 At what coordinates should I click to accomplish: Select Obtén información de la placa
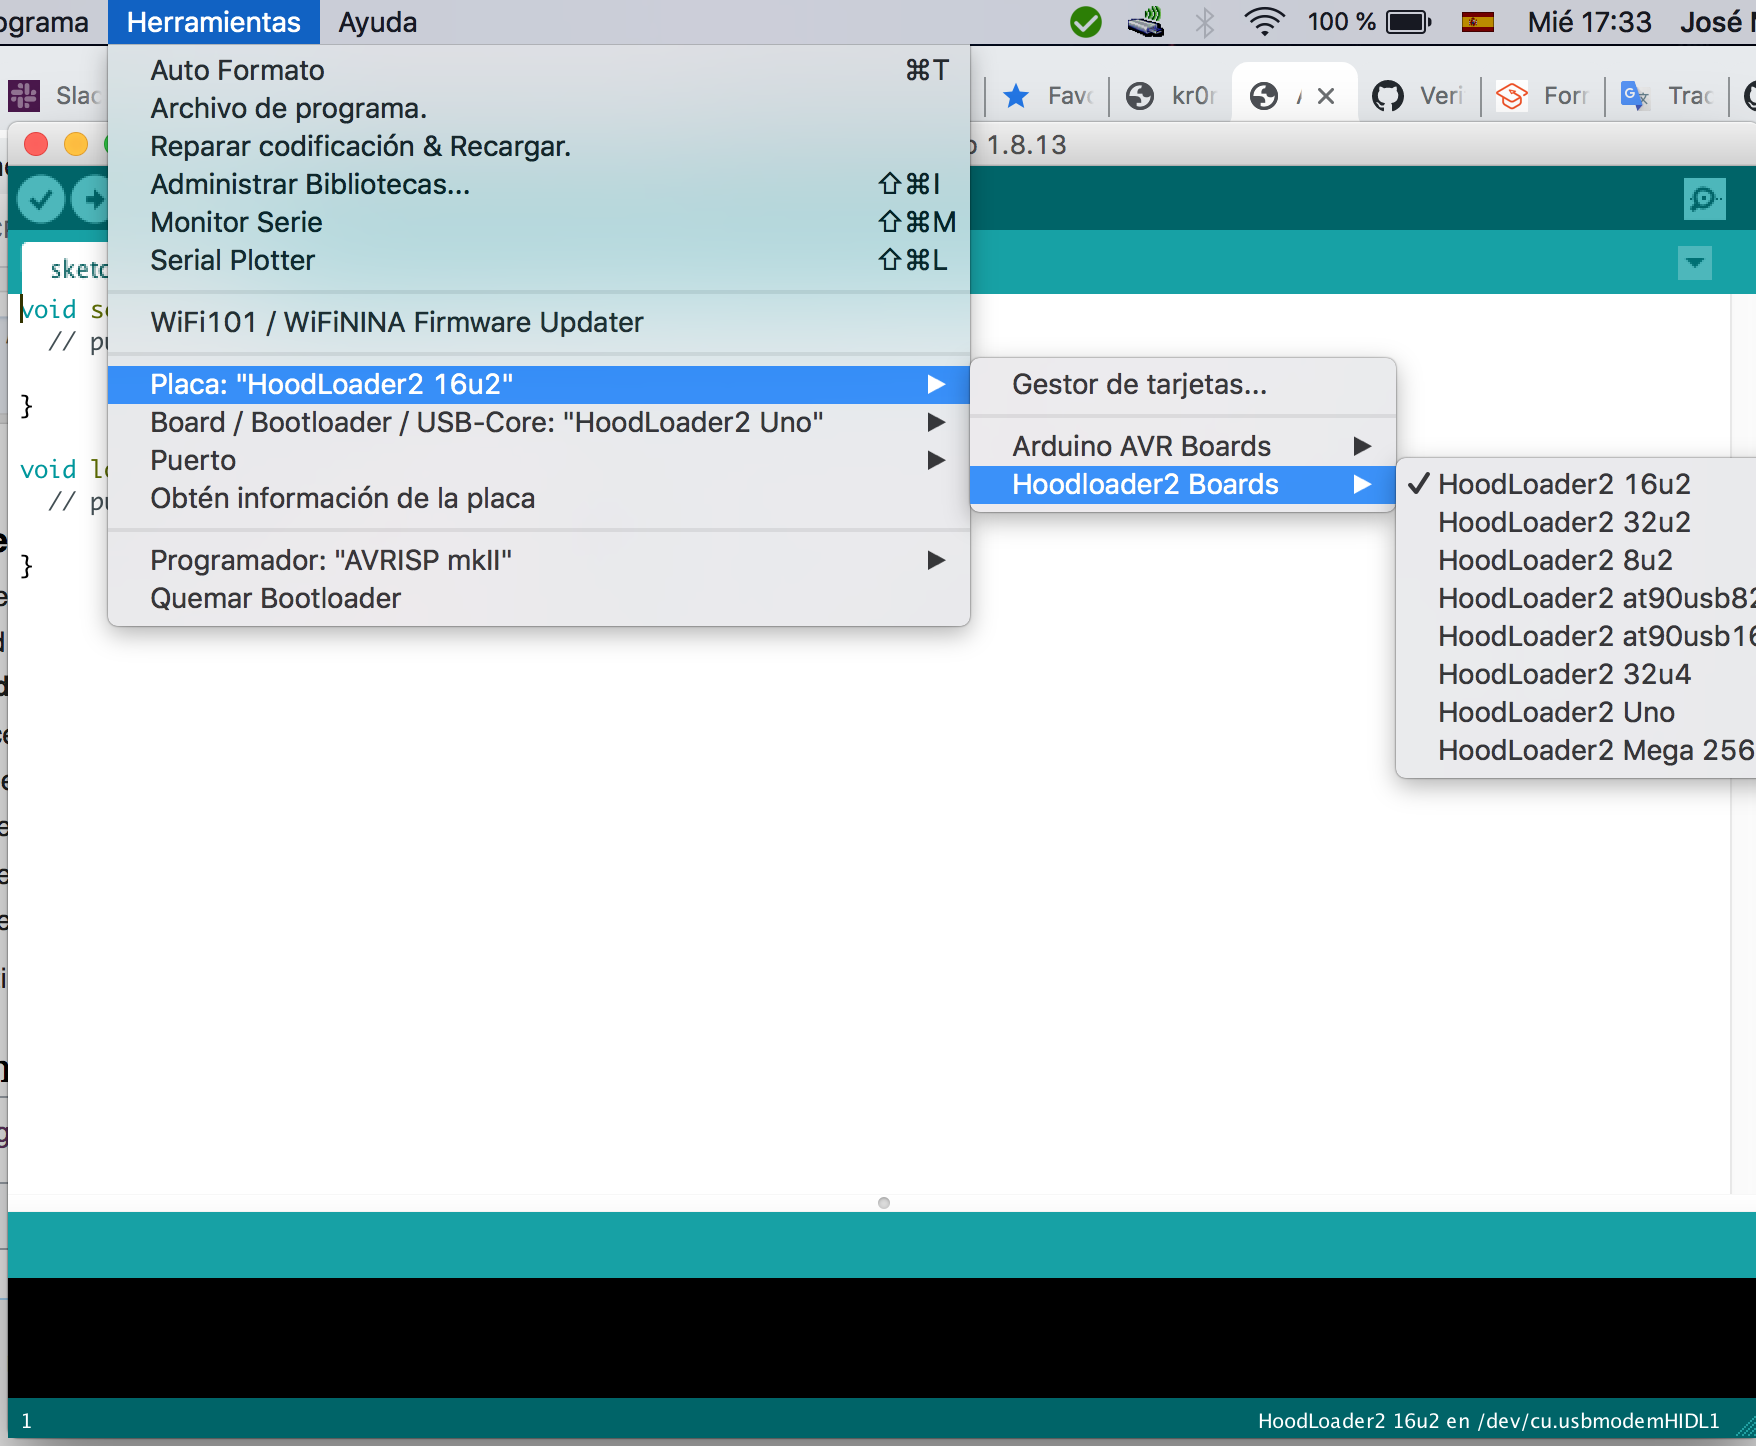539,498
